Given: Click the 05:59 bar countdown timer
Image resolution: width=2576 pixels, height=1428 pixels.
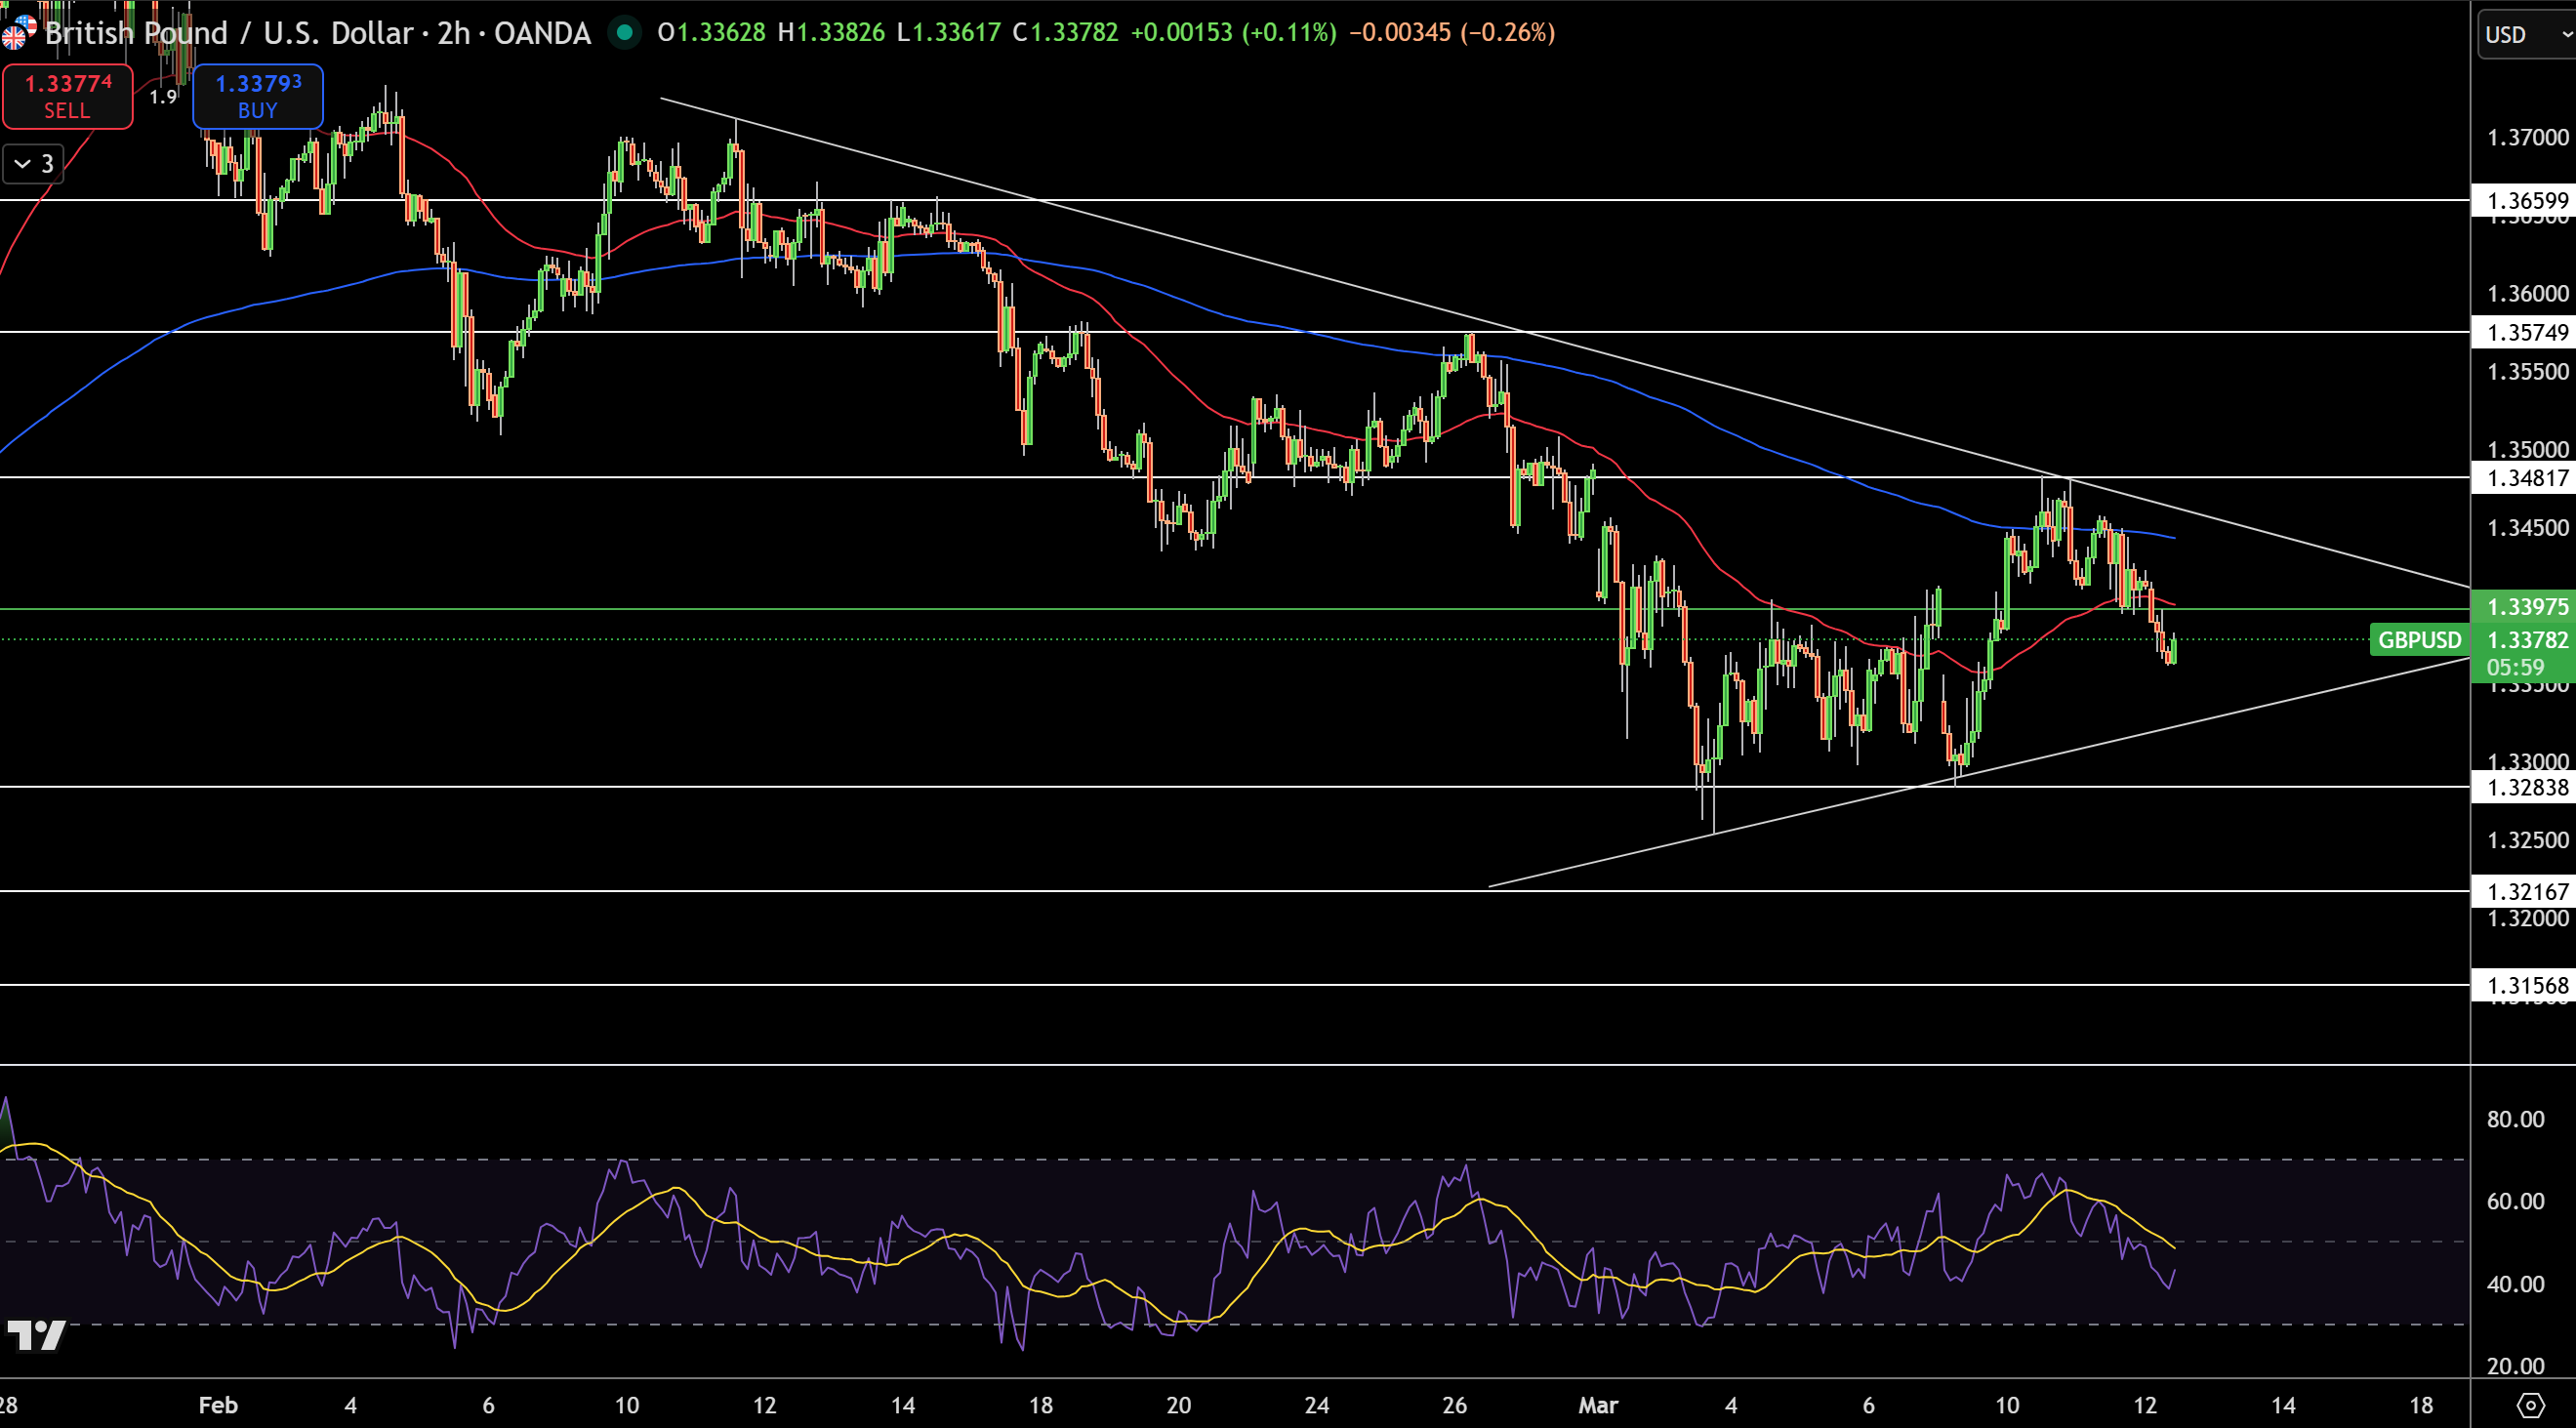Looking at the screenshot, I should (x=2515, y=668).
